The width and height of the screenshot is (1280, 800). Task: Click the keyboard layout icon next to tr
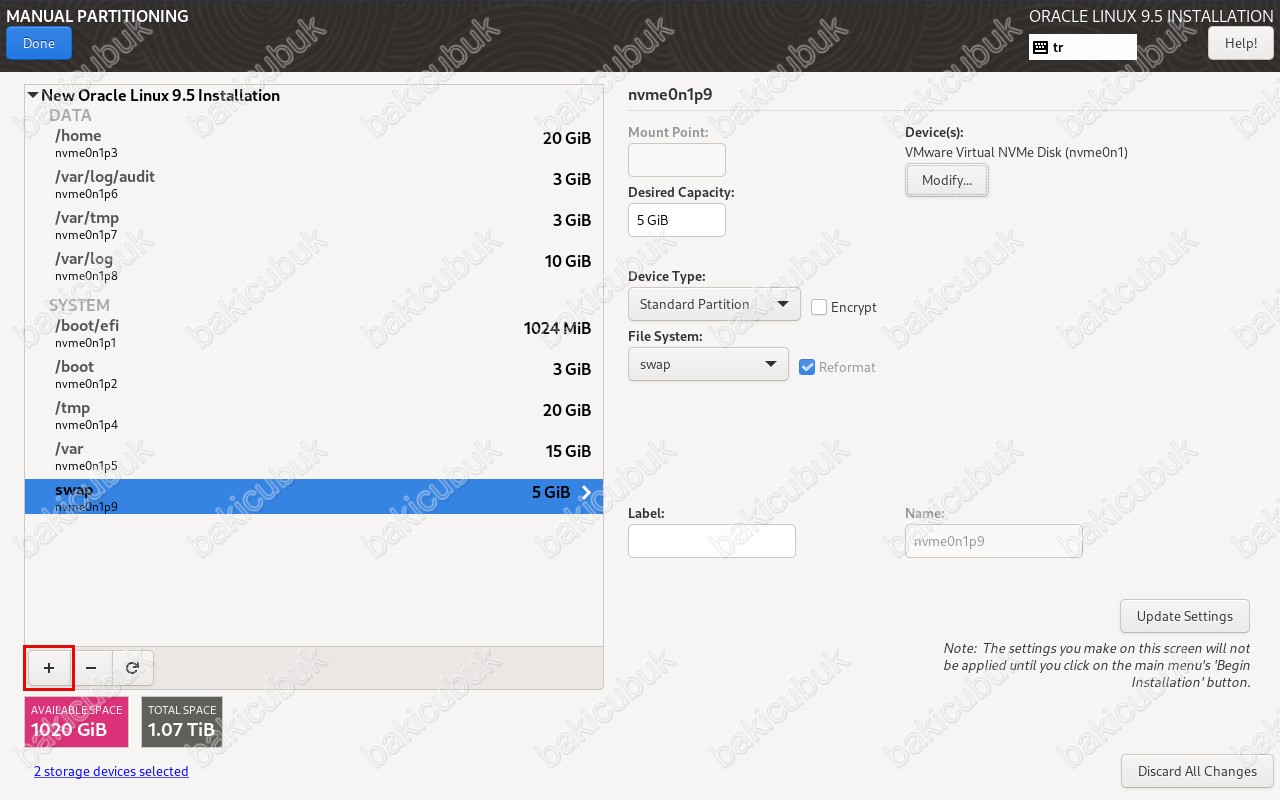pos(1040,47)
